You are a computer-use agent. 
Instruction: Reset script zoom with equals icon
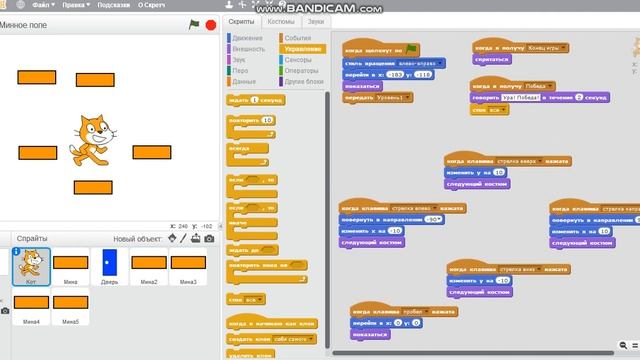click(635, 345)
